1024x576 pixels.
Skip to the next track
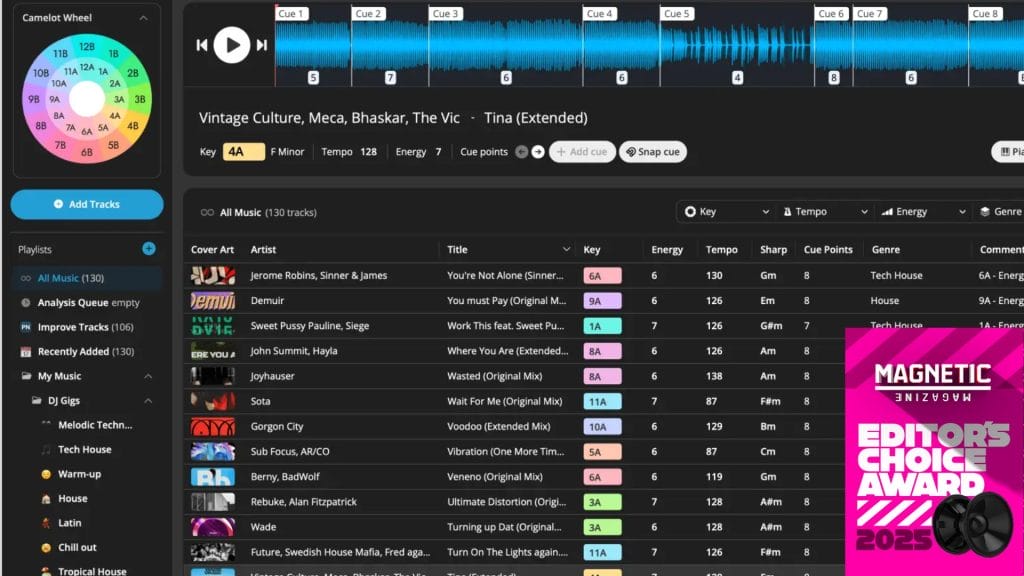(x=262, y=45)
